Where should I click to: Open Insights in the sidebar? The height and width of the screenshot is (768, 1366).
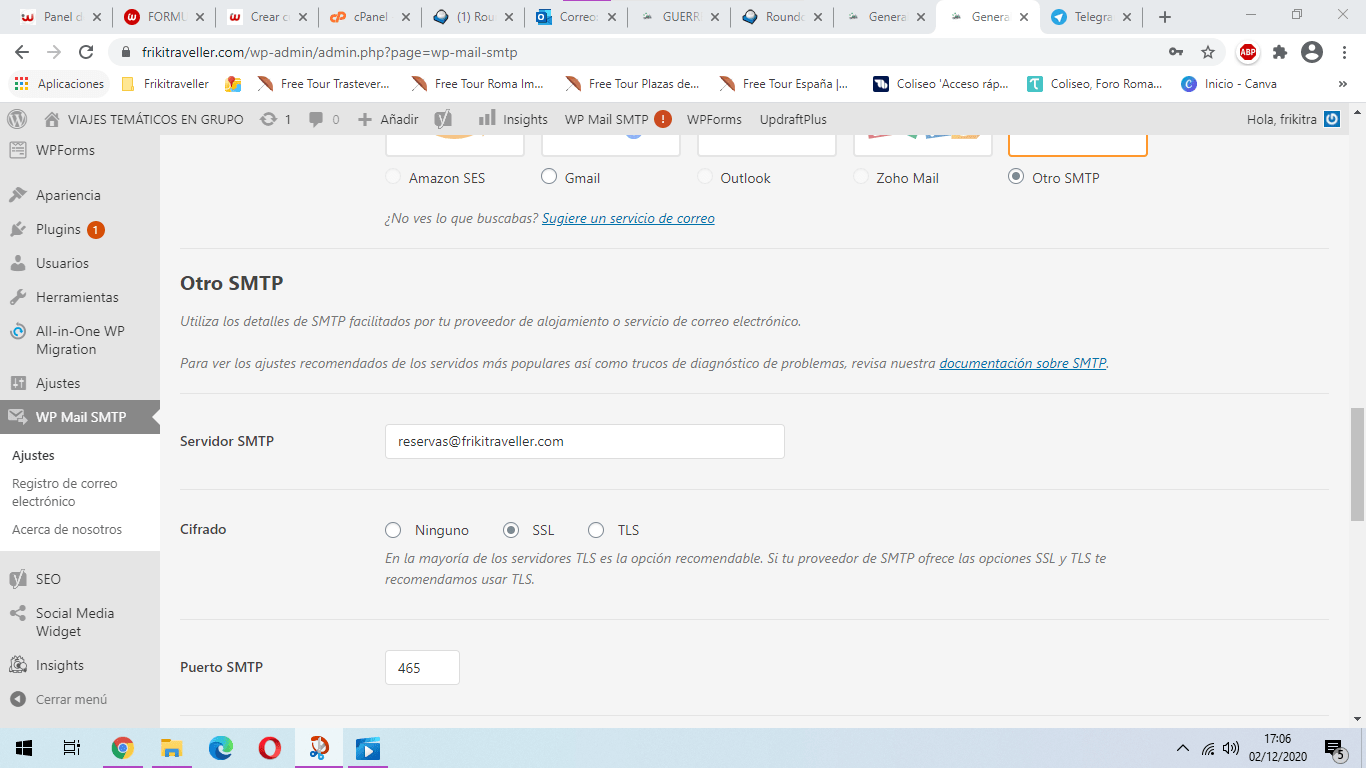coord(80,665)
